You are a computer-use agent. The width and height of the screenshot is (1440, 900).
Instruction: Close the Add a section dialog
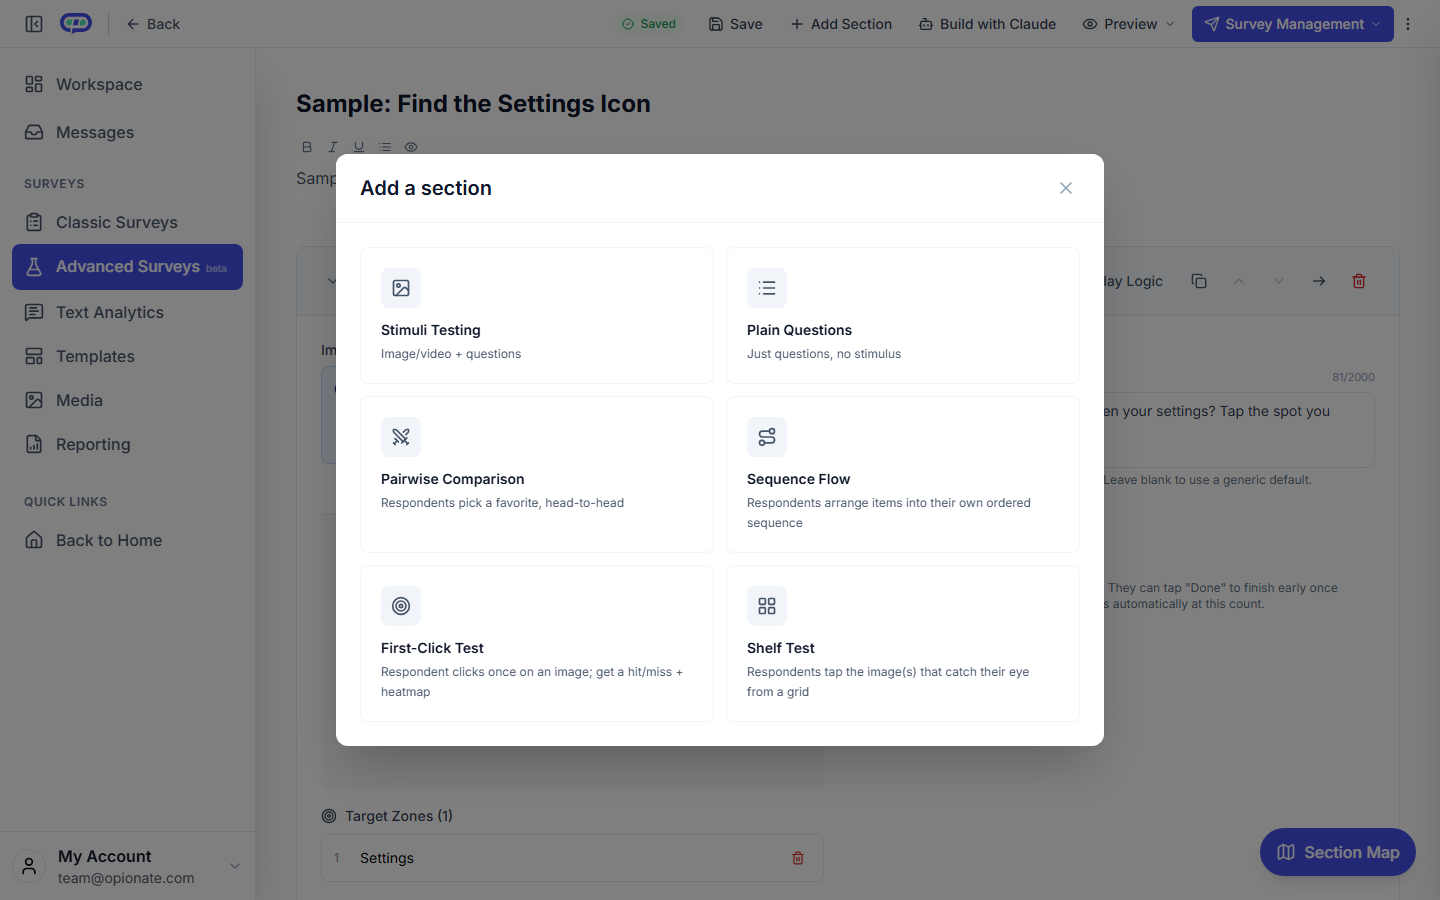tap(1066, 188)
